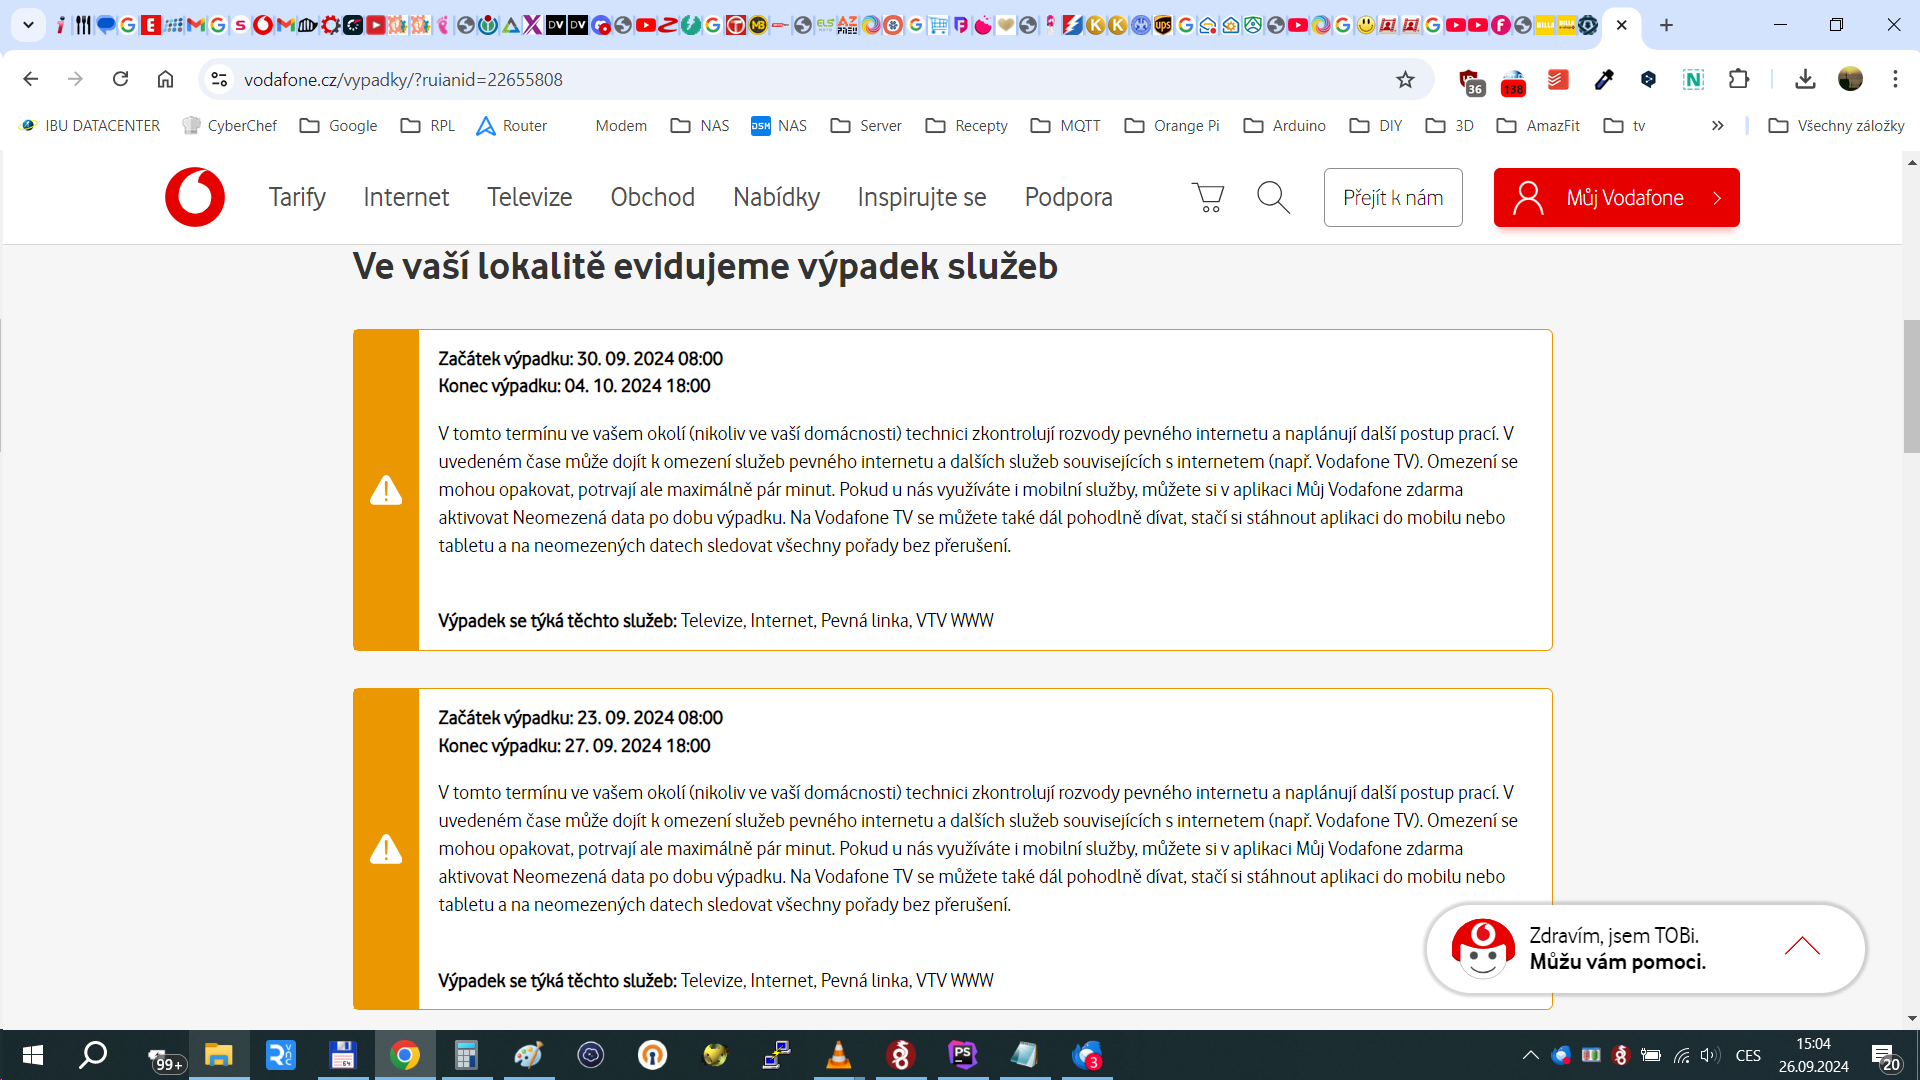The height and width of the screenshot is (1080, 1920).
Task: Click the Můj Vodafone button
Action: tap(1616, 197)
